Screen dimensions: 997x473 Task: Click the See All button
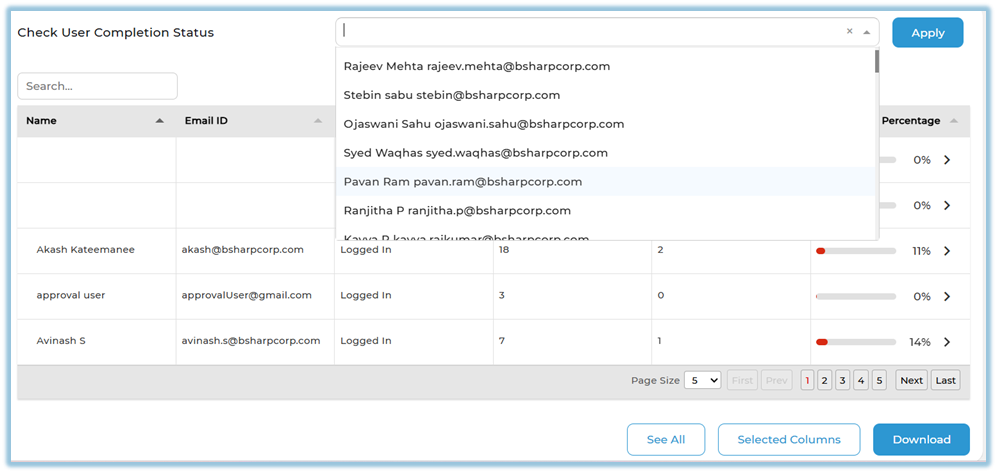click(665, 440)
